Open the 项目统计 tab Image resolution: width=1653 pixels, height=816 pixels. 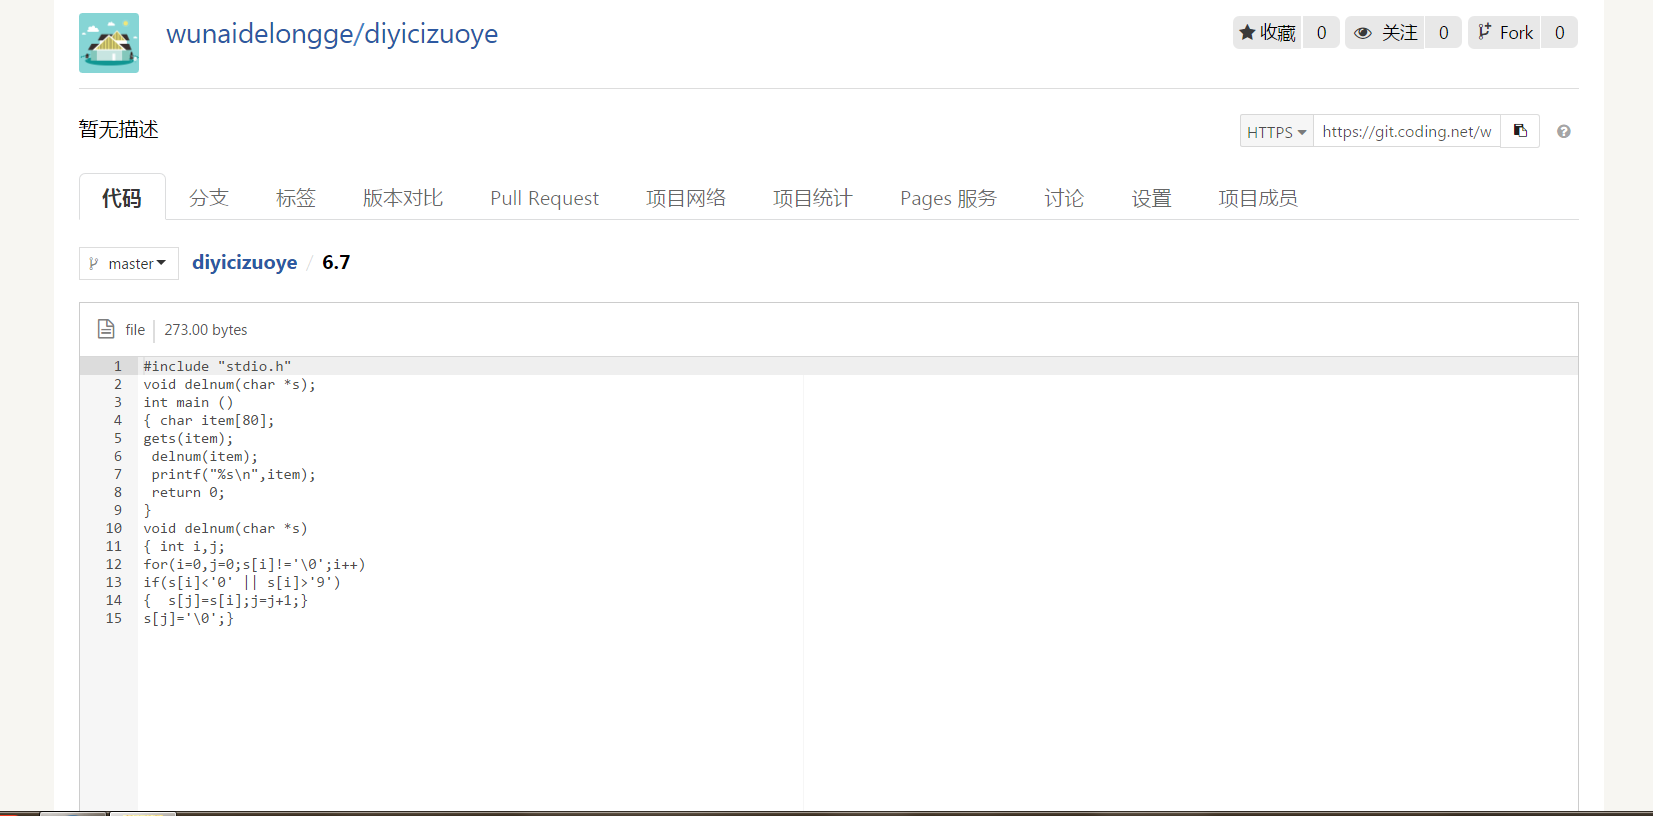click(813, 198)
